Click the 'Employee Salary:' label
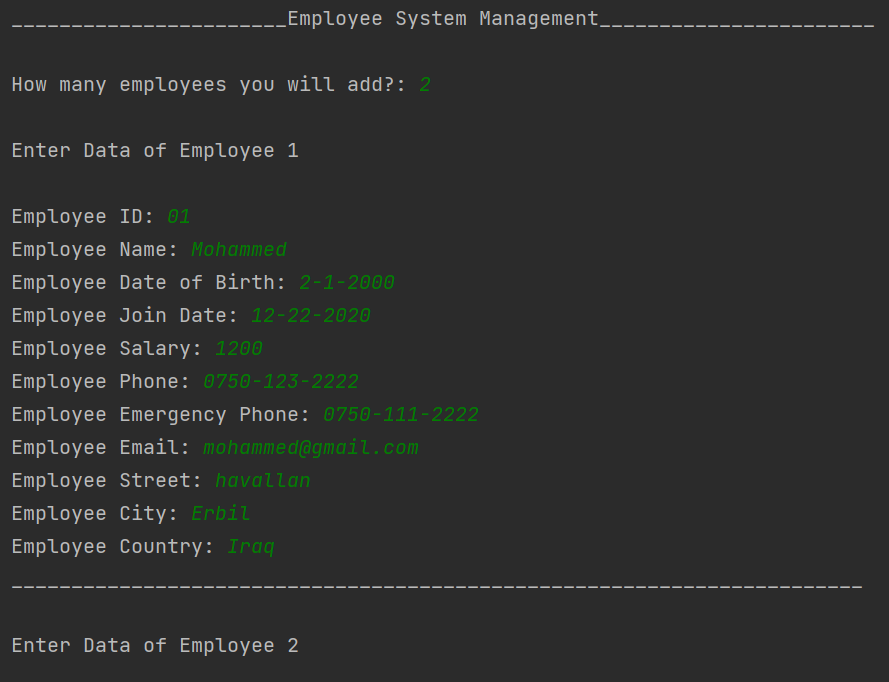 tap(107, 348)
